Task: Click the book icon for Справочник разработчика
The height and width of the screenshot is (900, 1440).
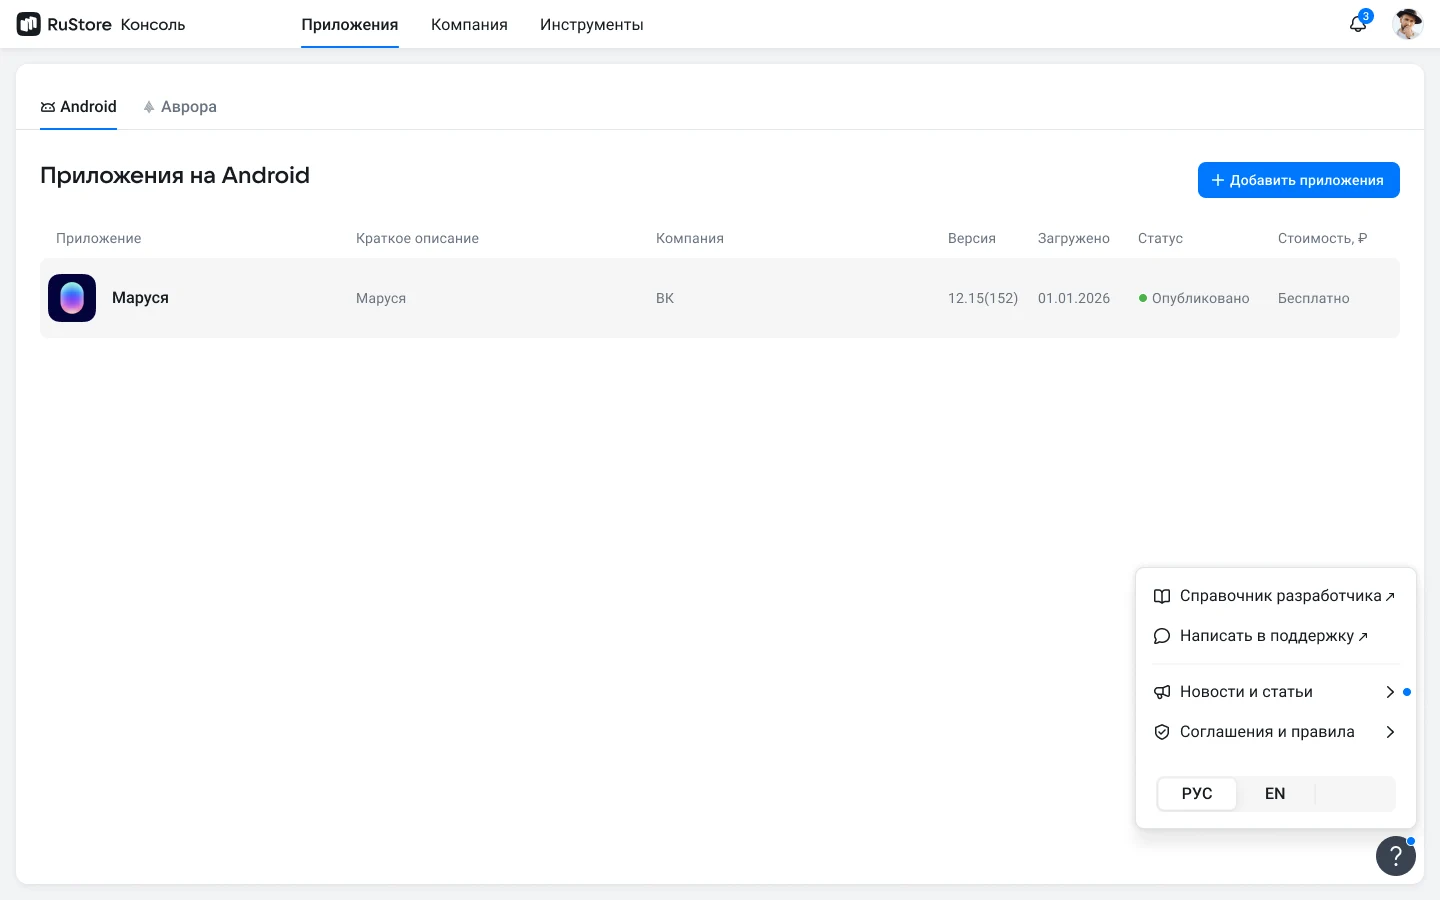Action: pos(1162,596)
